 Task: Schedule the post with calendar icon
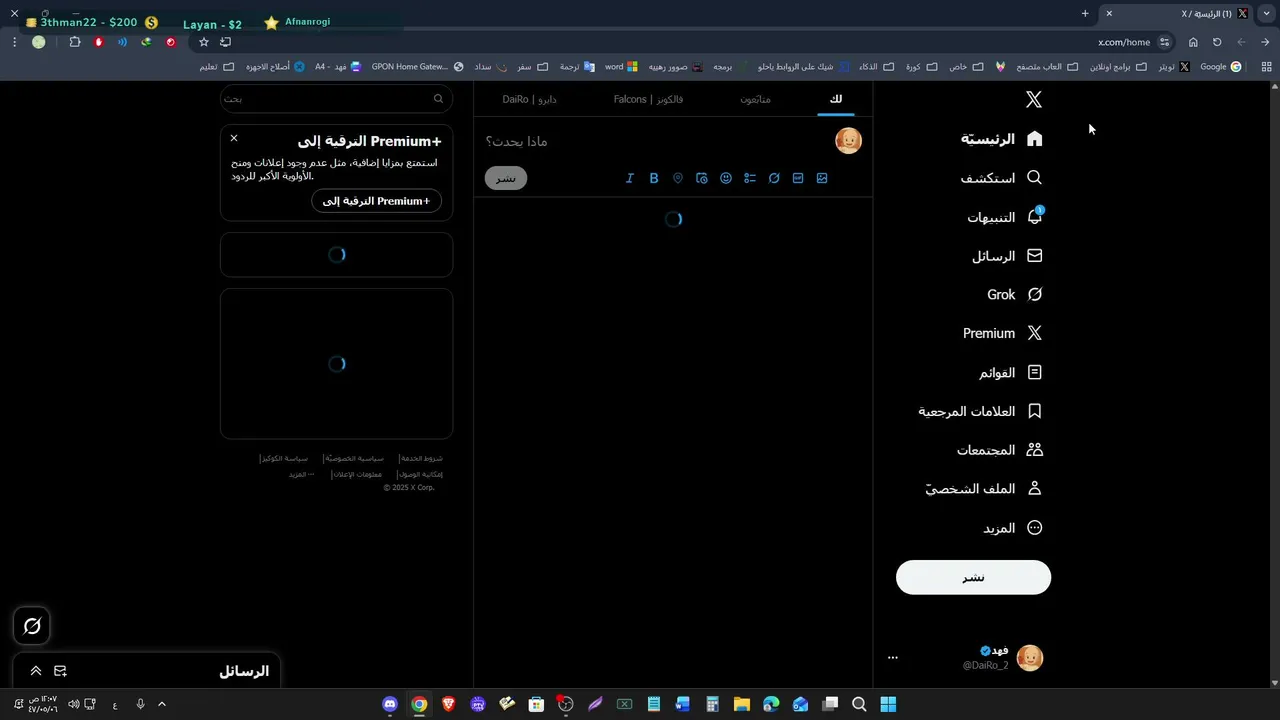[x=702, y=178]
